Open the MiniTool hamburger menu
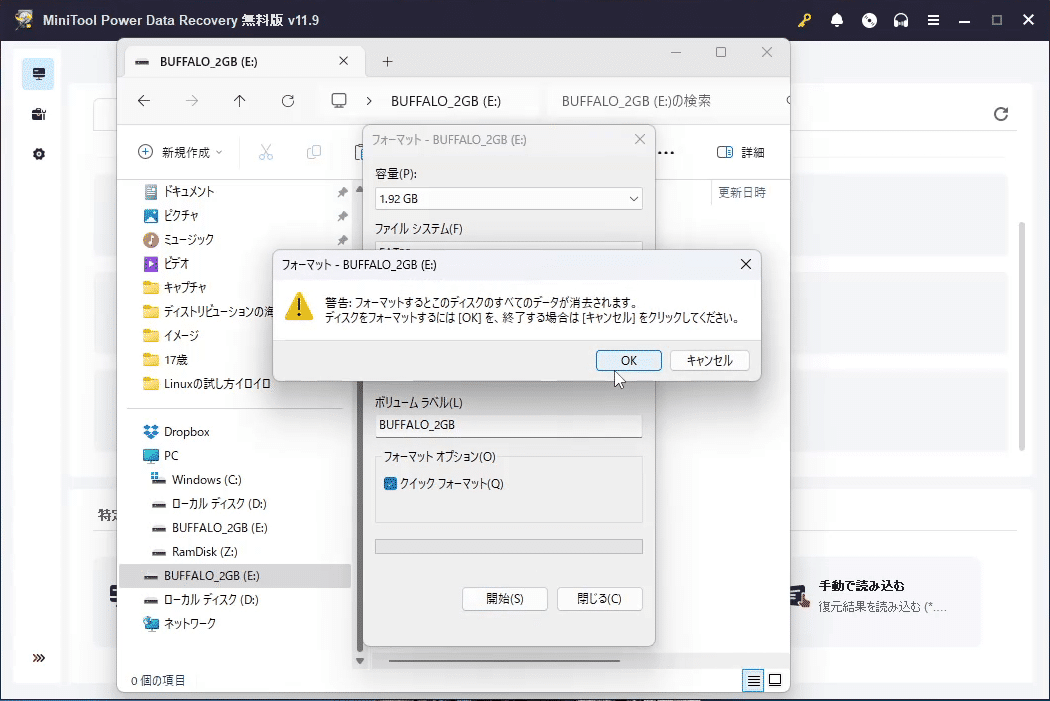The image size is (1050, 701). click(933, 20)
